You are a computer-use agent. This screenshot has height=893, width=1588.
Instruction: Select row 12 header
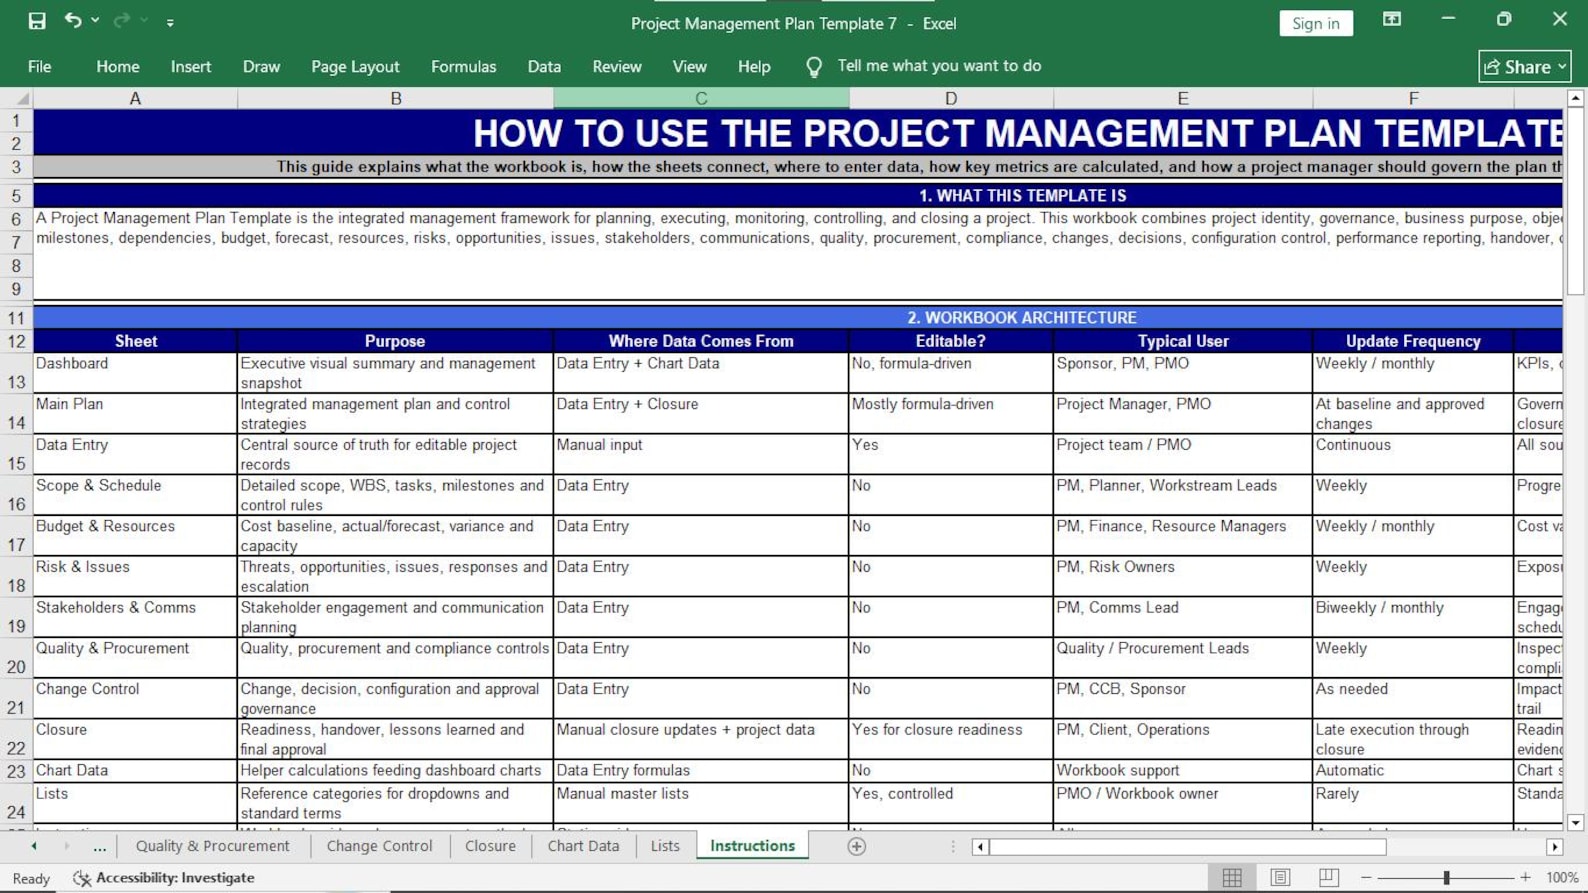point(16,341)
